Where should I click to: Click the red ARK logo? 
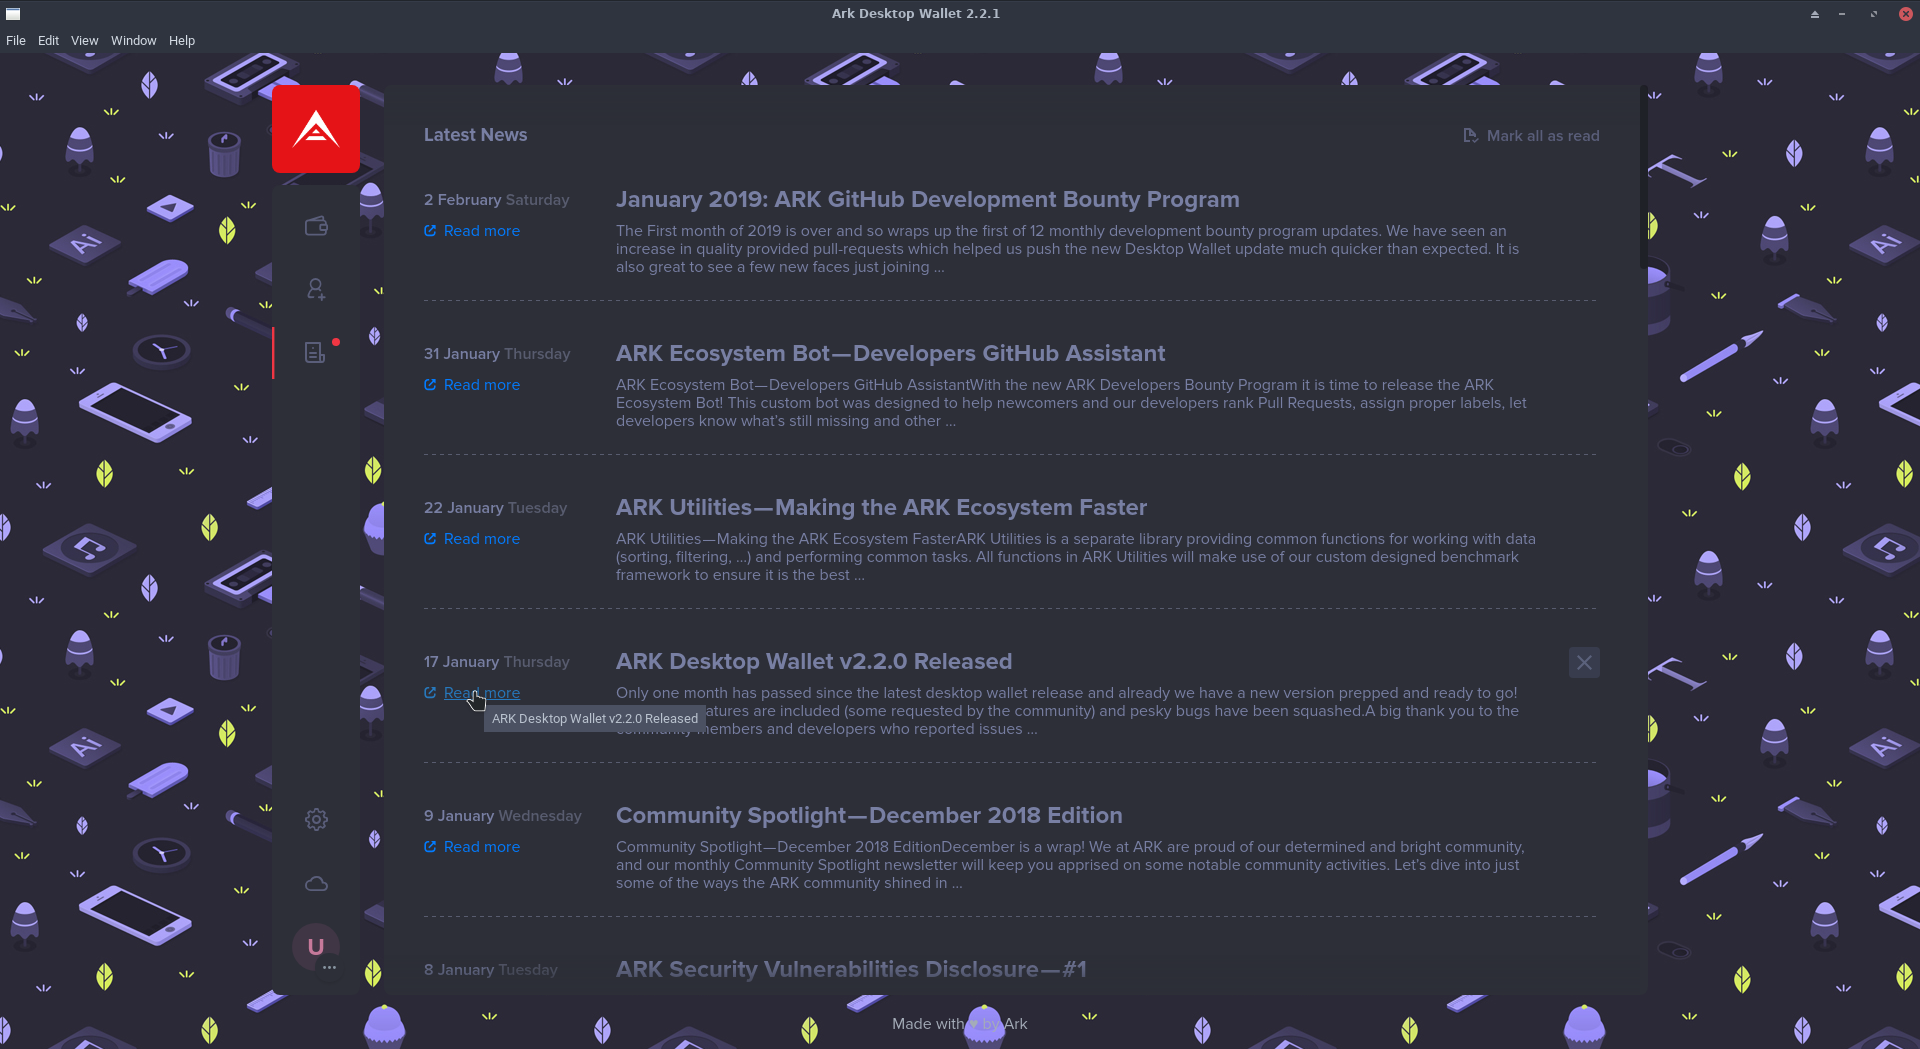[315, 128]
